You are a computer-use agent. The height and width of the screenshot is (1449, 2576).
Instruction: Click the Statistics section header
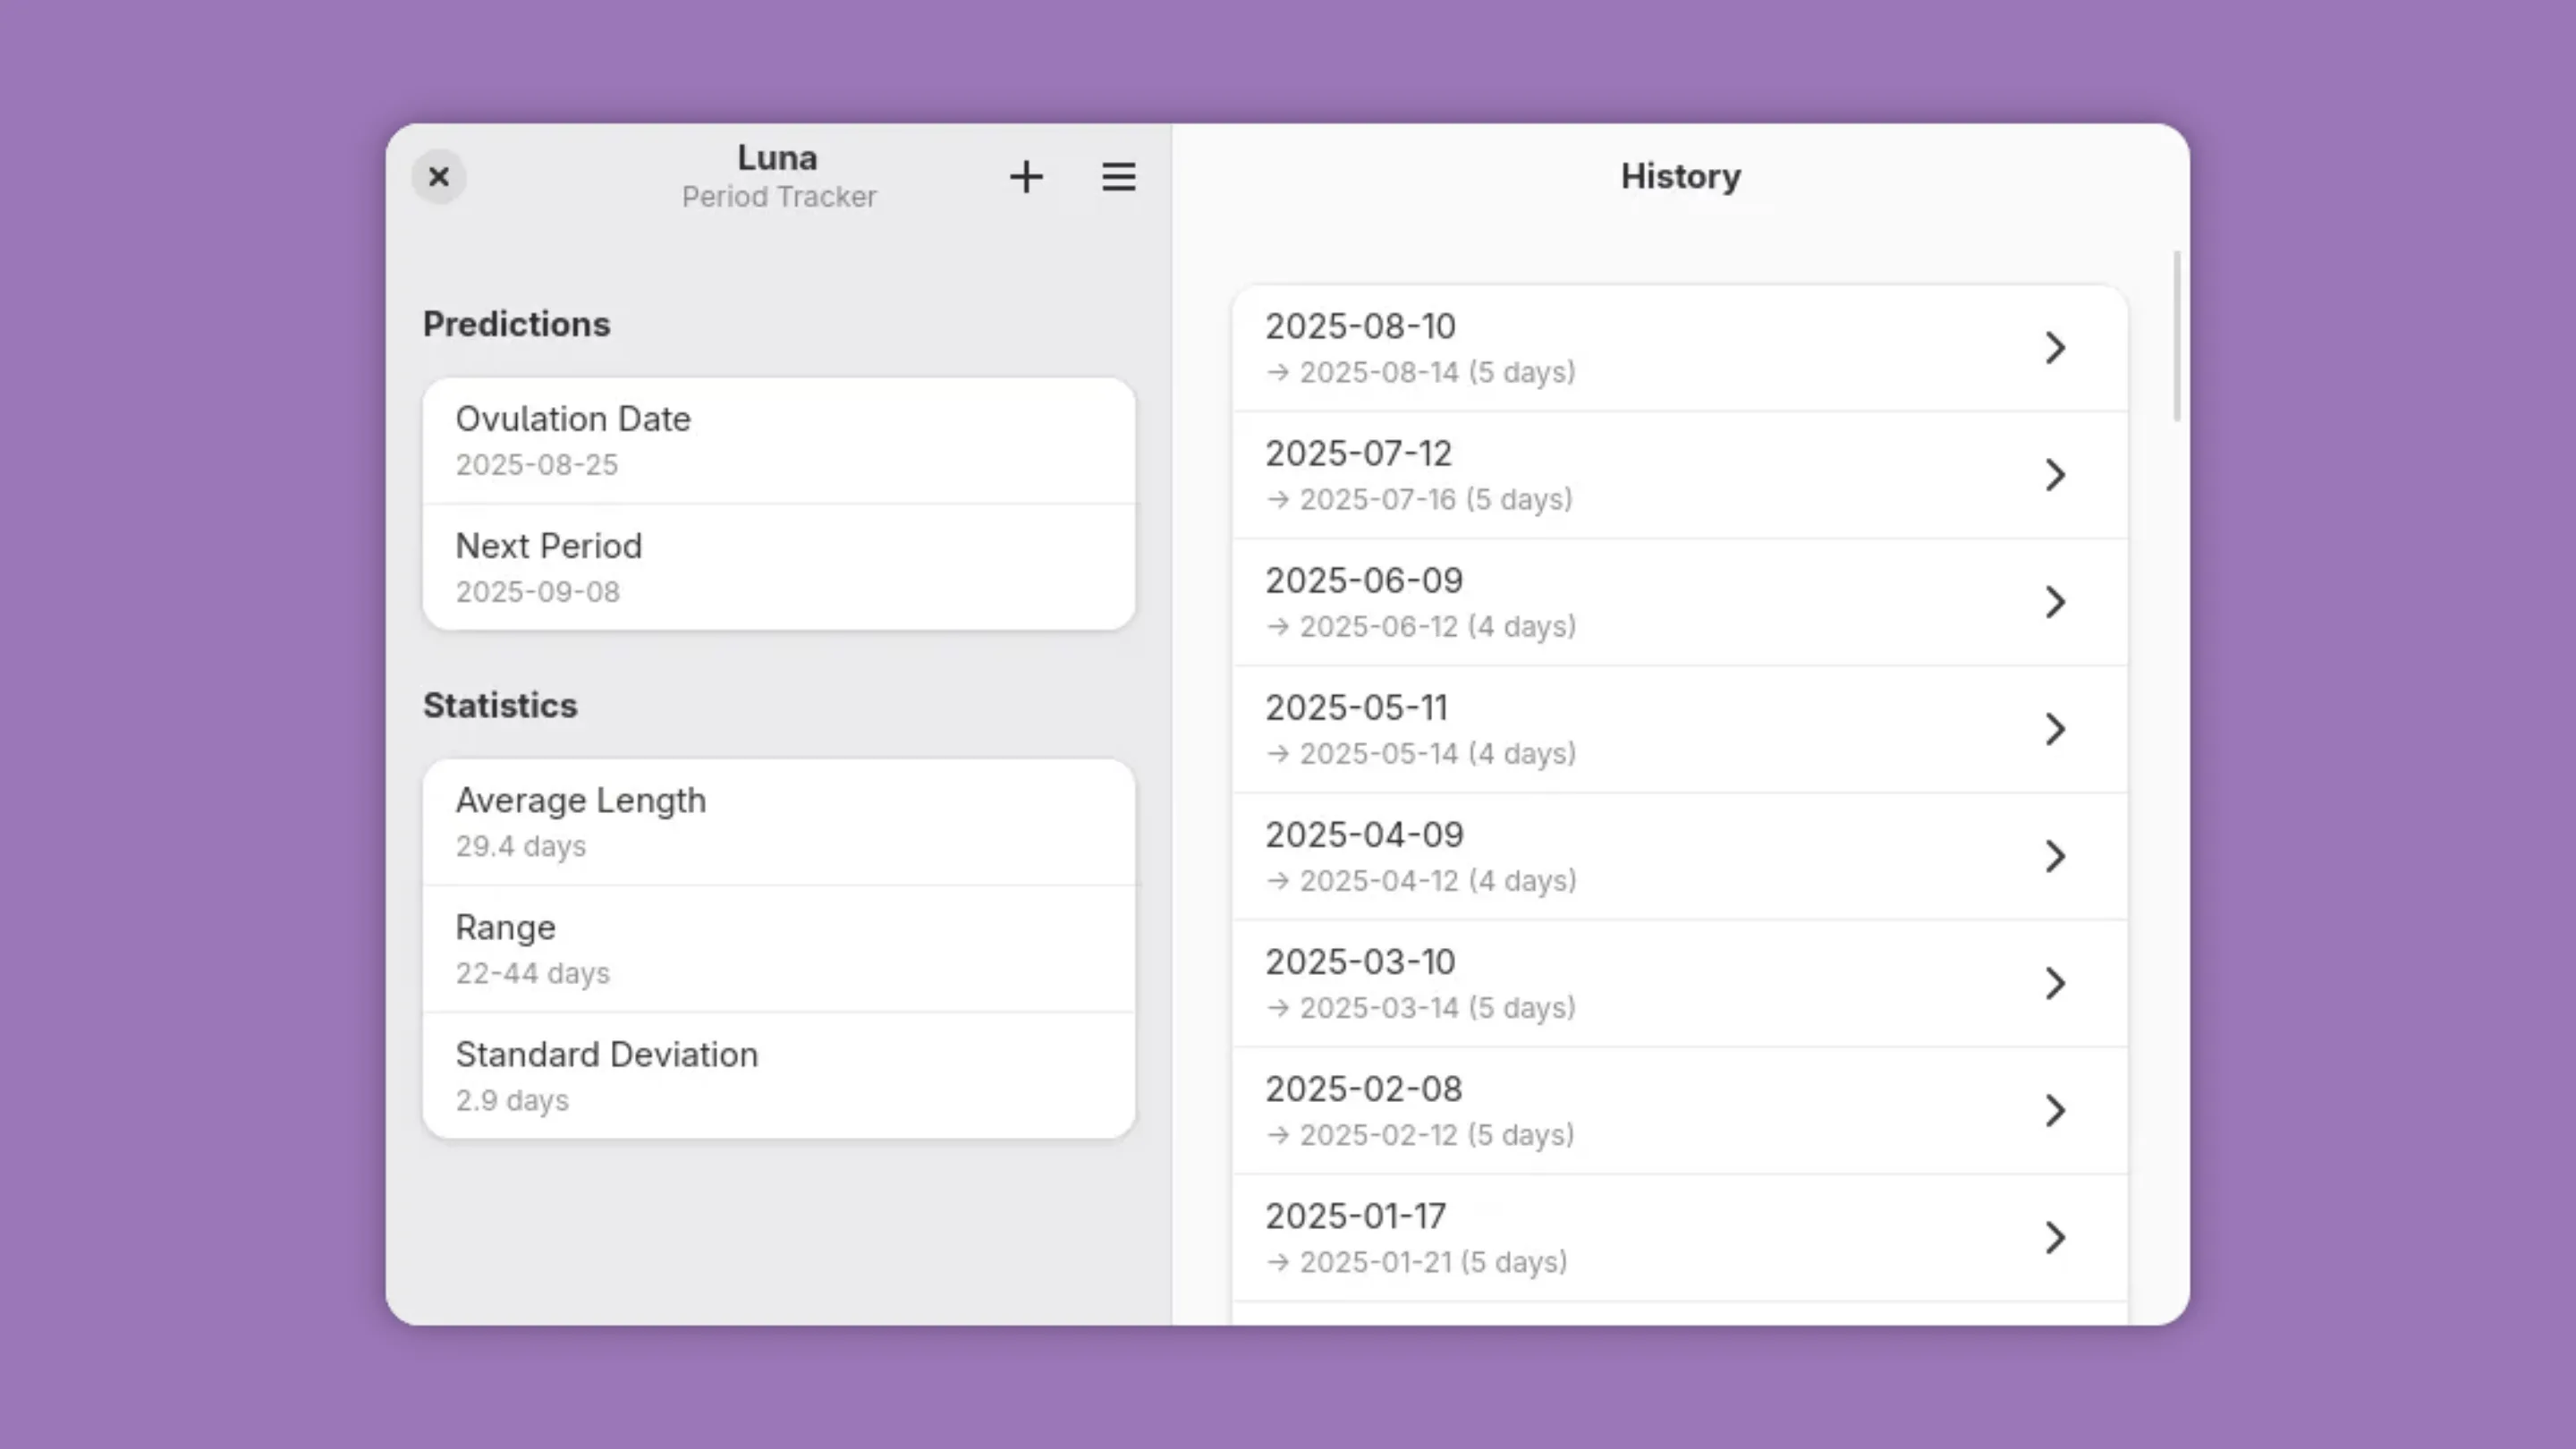point(500,705)
